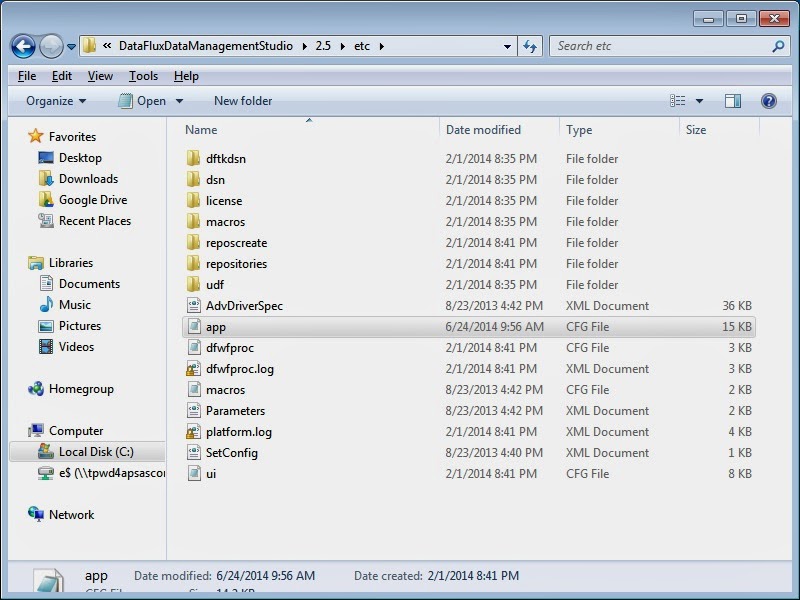Select the repositories folder icon

(193, 263)
